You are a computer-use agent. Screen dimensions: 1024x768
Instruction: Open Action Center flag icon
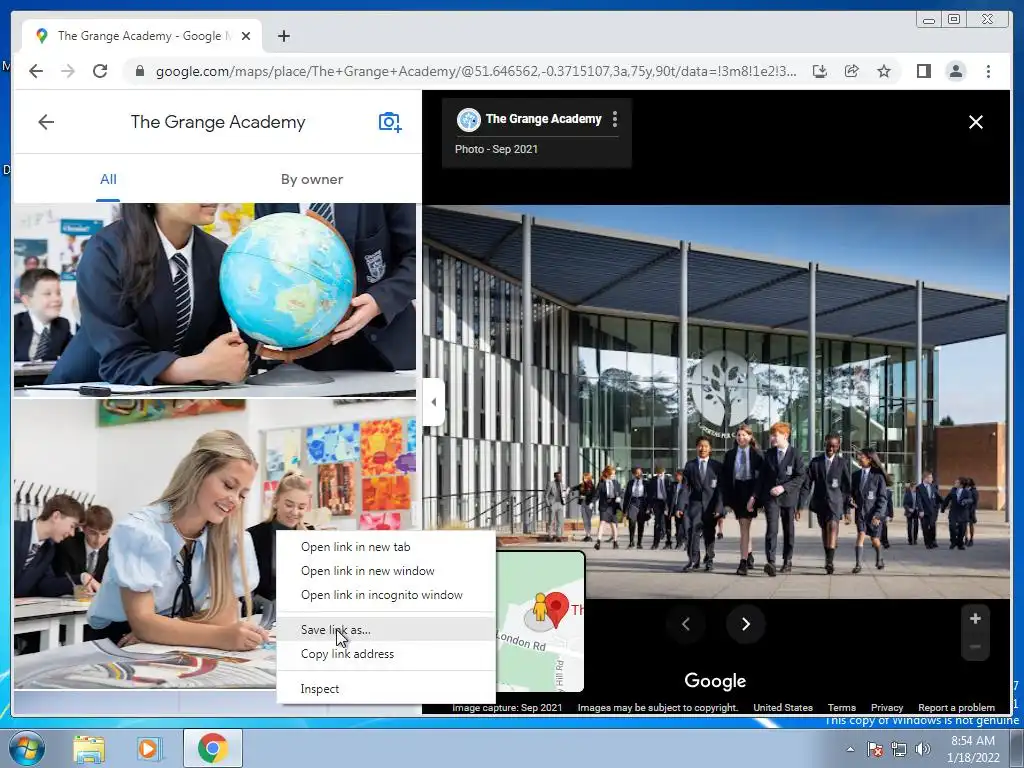[875, 748]
